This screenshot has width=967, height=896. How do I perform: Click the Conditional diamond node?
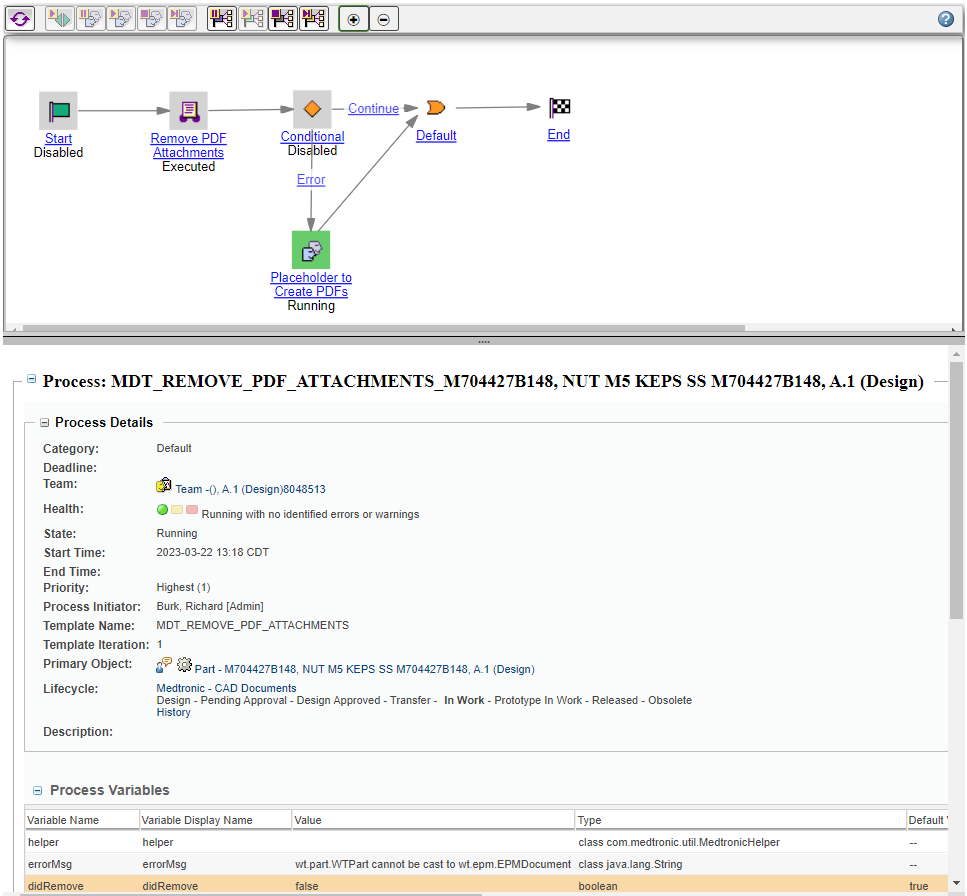pos(311,109)
